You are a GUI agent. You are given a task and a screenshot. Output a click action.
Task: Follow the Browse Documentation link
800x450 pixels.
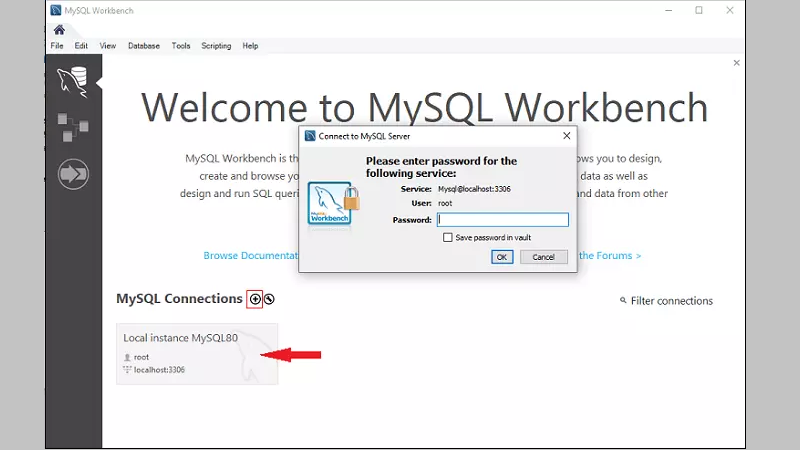tap(251, 256)
